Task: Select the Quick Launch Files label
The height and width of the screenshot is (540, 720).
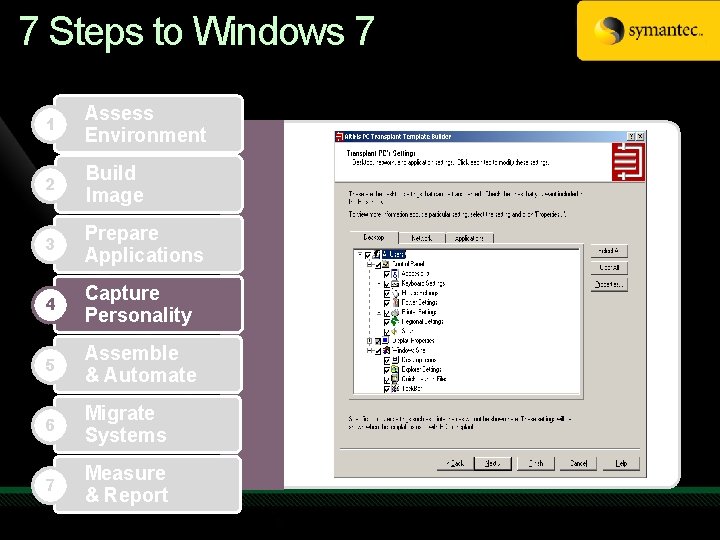Action: tap(424, 379)
